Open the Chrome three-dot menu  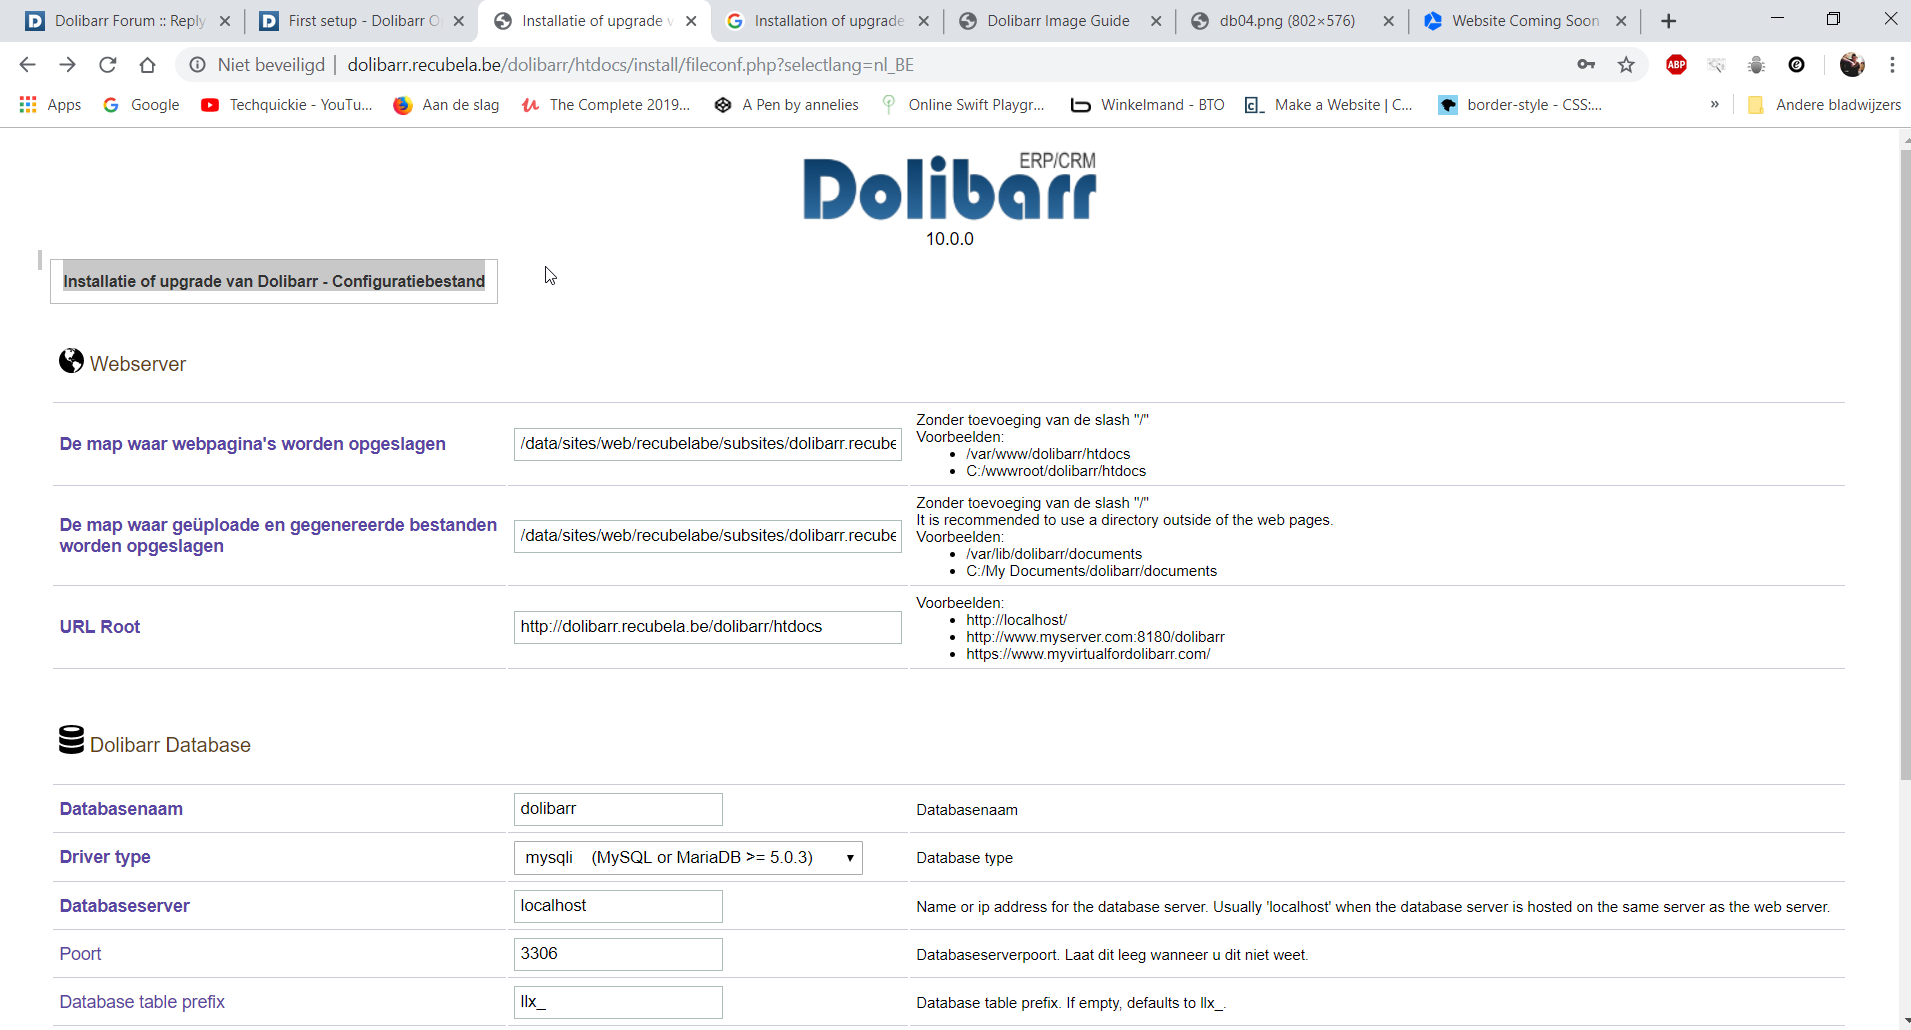(1892, 65)
